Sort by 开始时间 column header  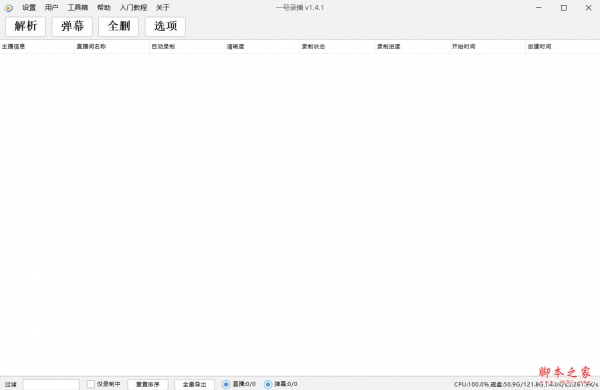(x=488, y=47)
